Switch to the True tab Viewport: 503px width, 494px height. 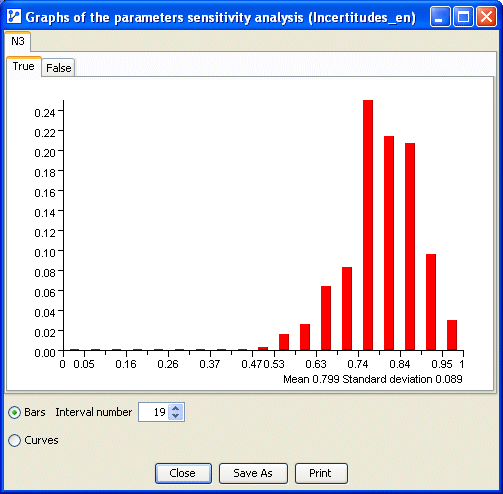pyautogui.click(x=23, y=66)
